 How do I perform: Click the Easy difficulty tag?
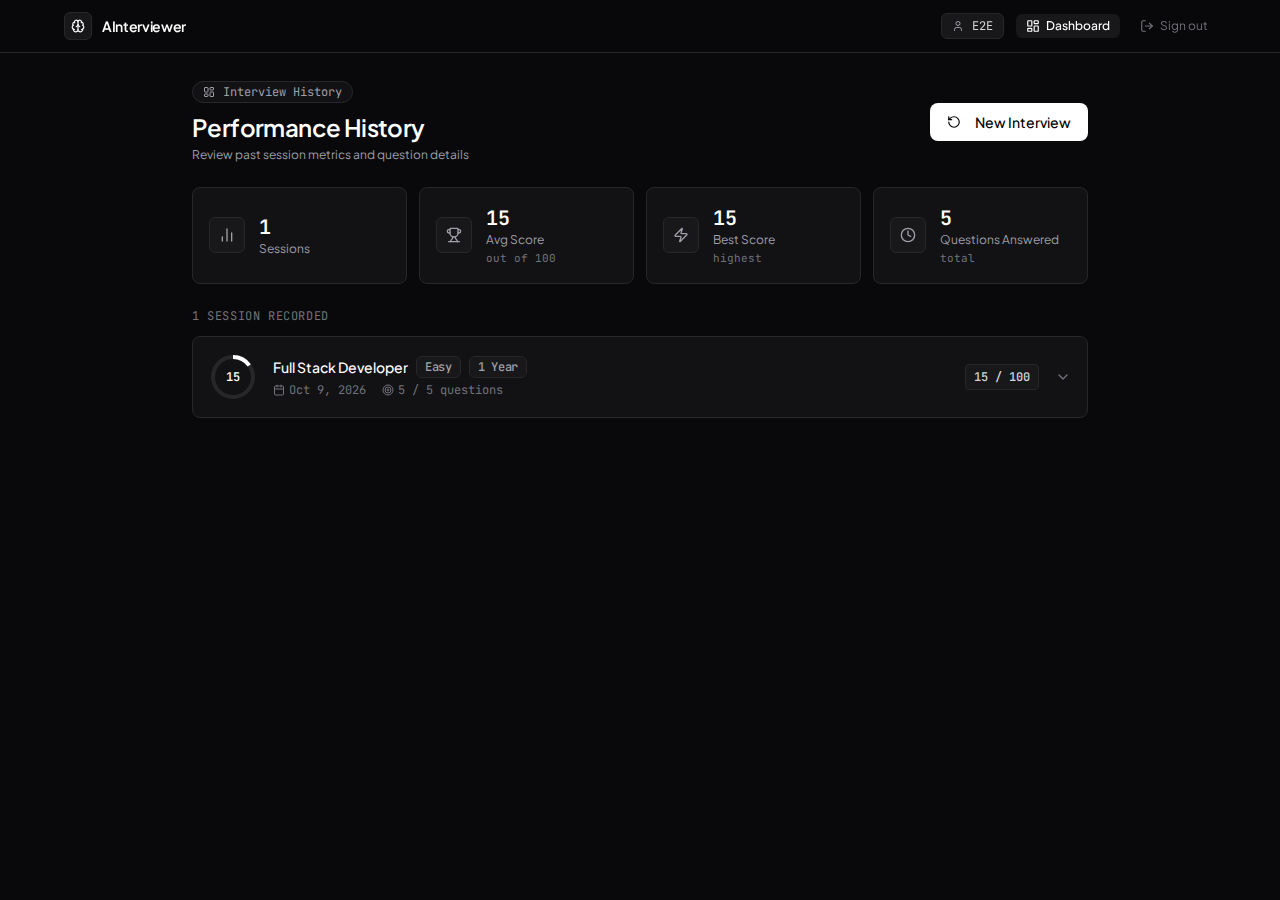(438, 367)
